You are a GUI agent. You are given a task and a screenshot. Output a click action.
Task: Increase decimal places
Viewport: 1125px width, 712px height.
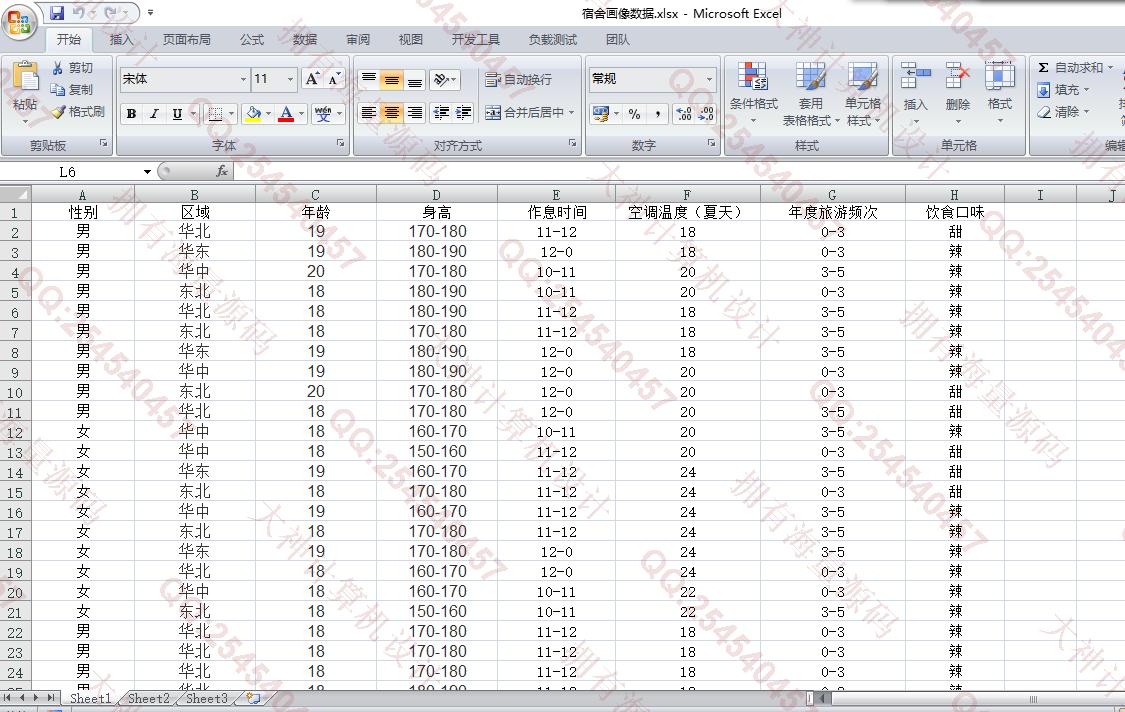coord(684,113)
